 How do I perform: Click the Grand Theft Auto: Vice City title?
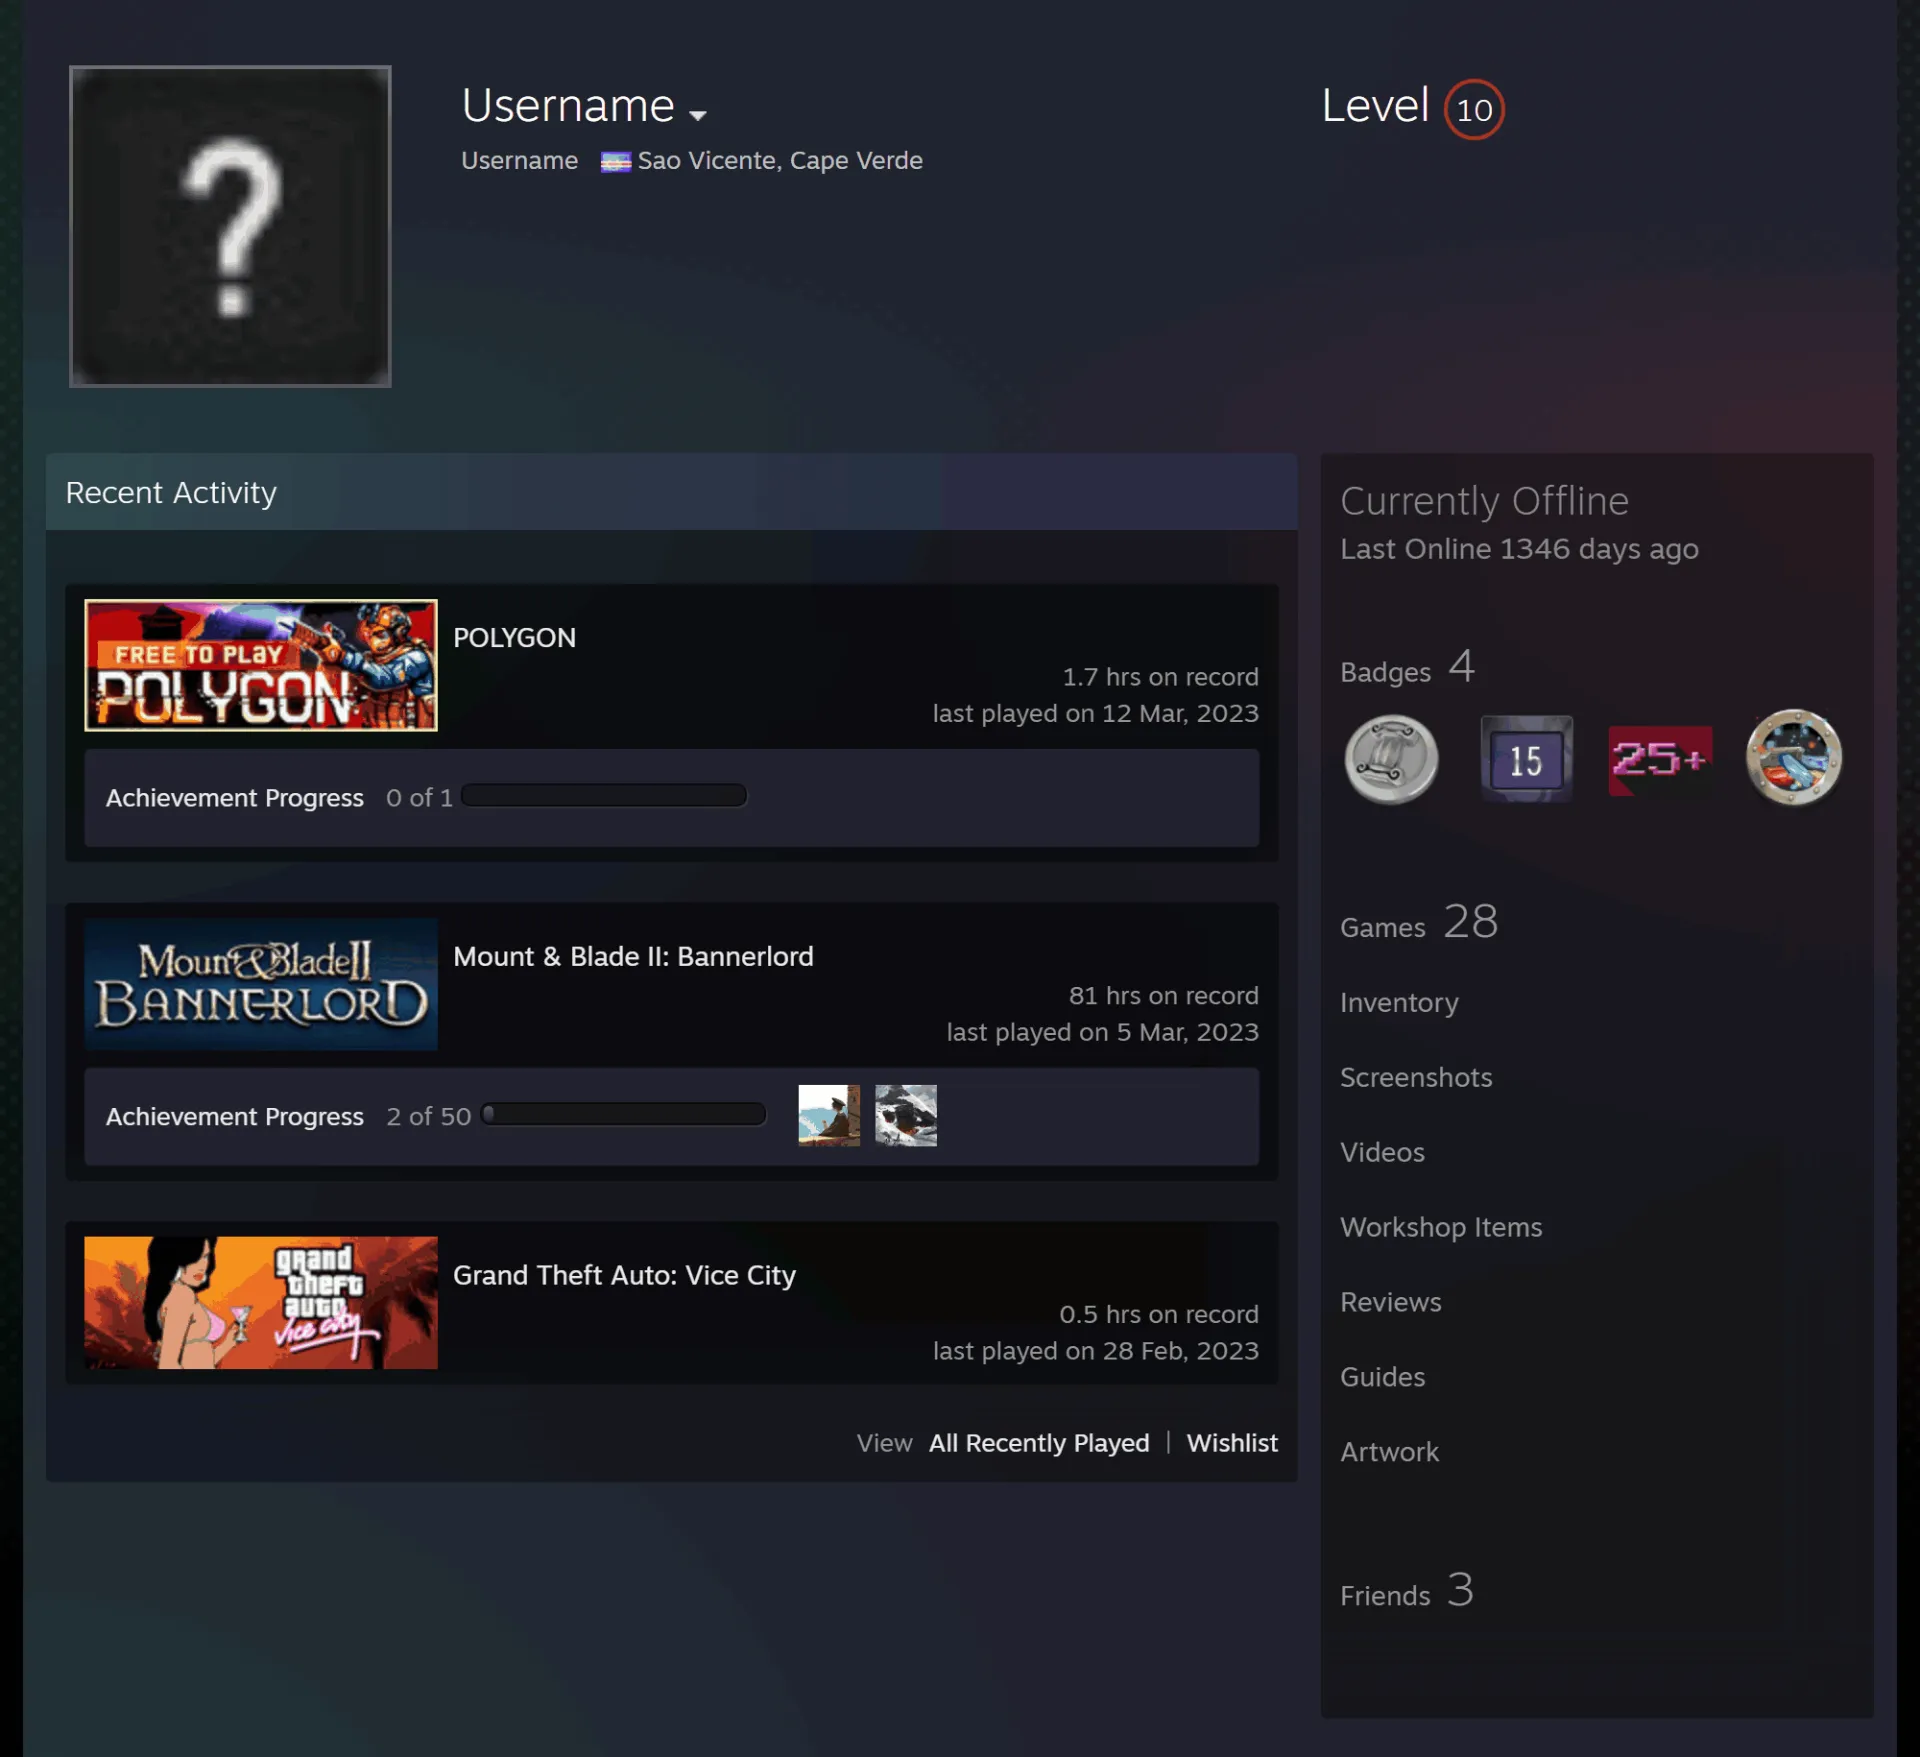[624, 1275]
